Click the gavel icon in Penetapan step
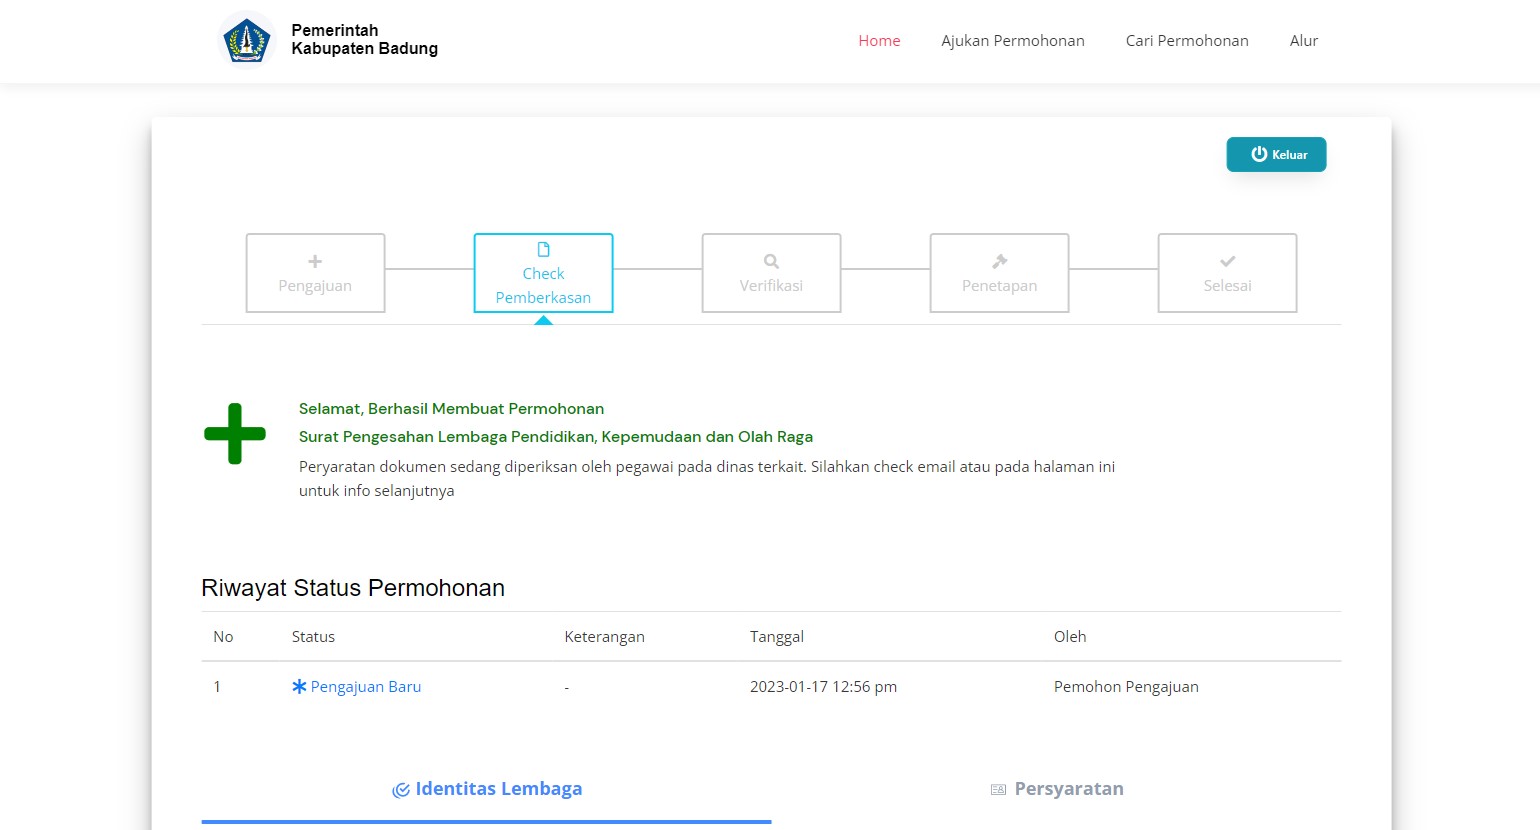Image resolution: width=1540 pixels, height=830 pixels. click(999, 262)
